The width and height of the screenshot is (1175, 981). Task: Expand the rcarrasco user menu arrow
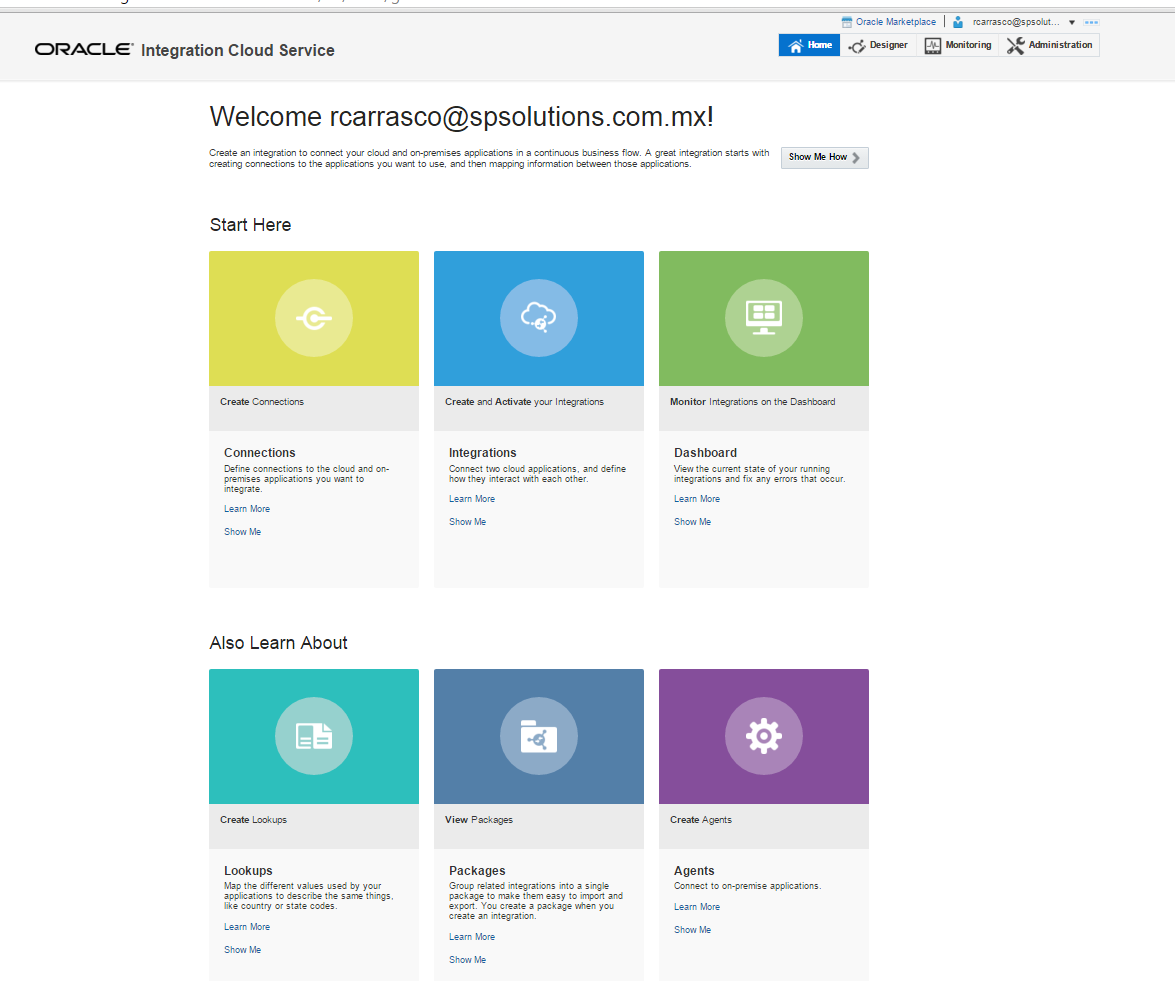(1072, 22)
